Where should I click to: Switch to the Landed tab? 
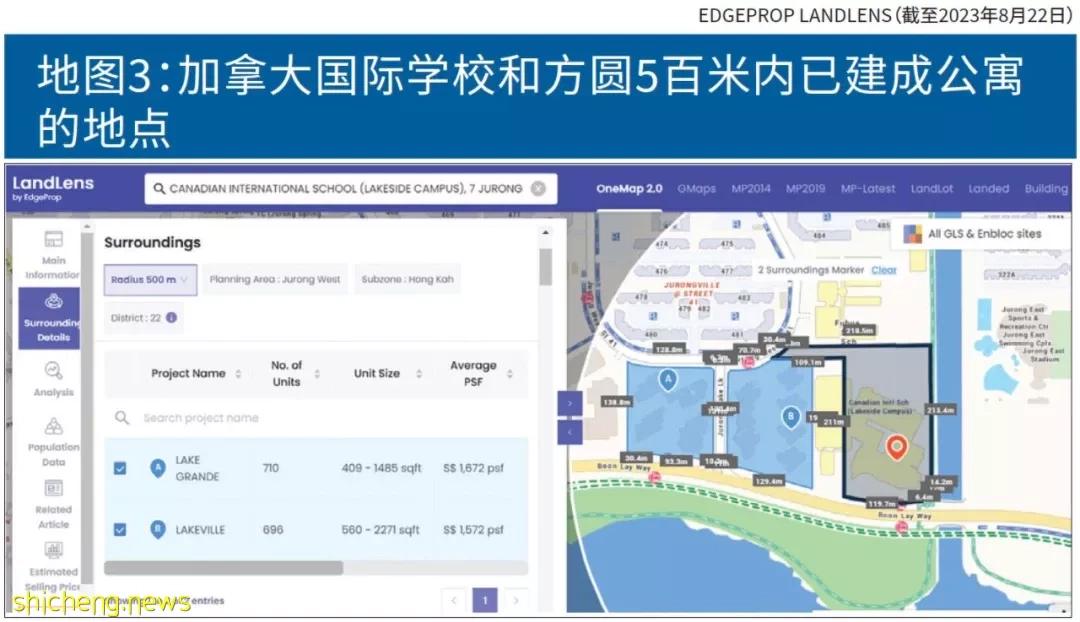(x=988, y=189)
